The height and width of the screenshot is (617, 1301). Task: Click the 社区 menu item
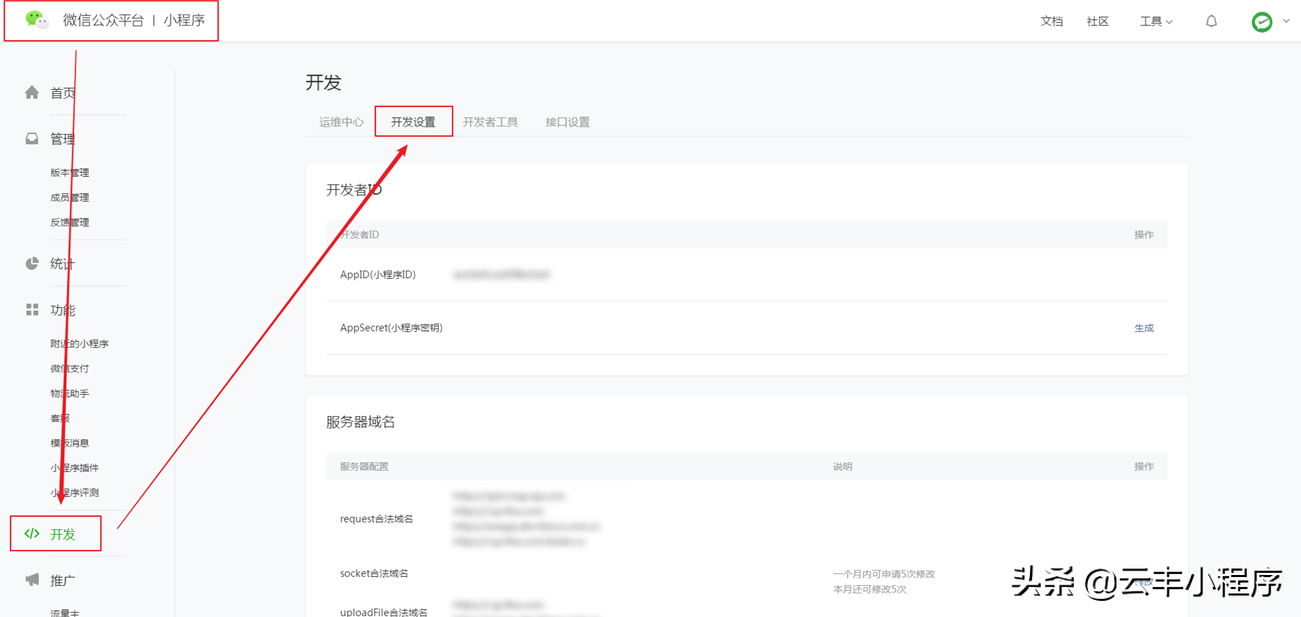tap(1097, 20)
